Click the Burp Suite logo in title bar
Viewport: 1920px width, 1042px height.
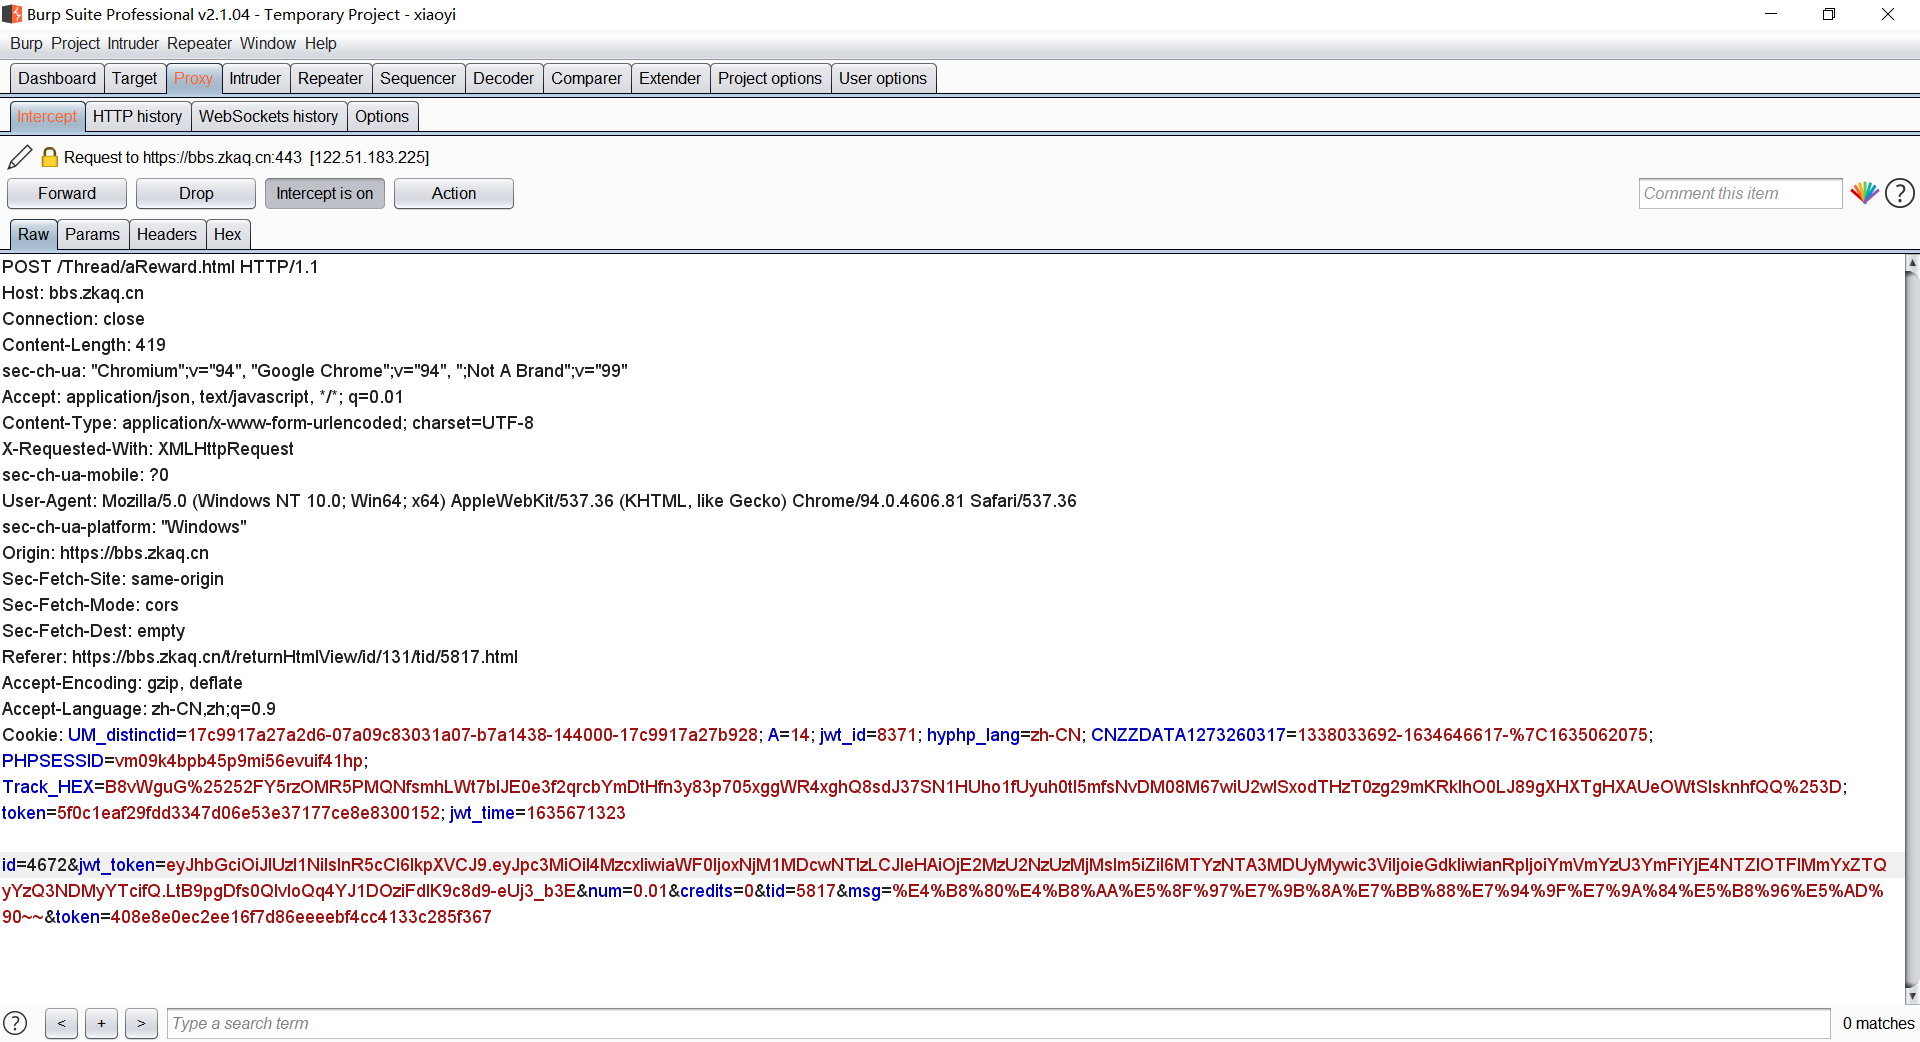pyautogui.click(x=12, y=14)
